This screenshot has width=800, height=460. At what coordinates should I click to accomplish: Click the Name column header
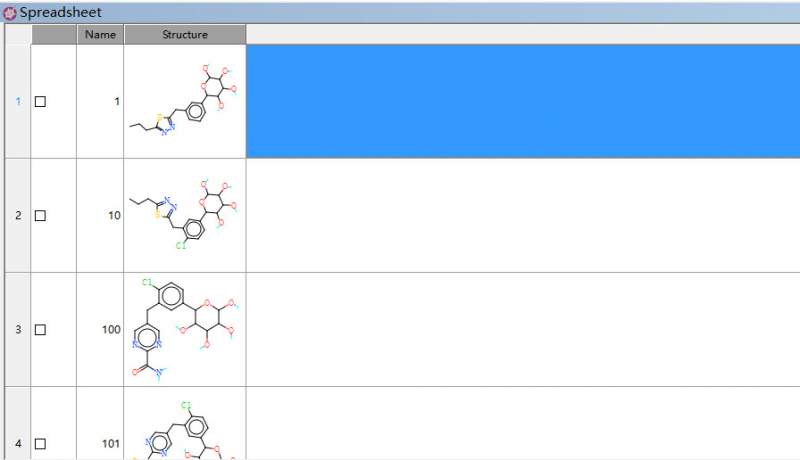(100, 35)
